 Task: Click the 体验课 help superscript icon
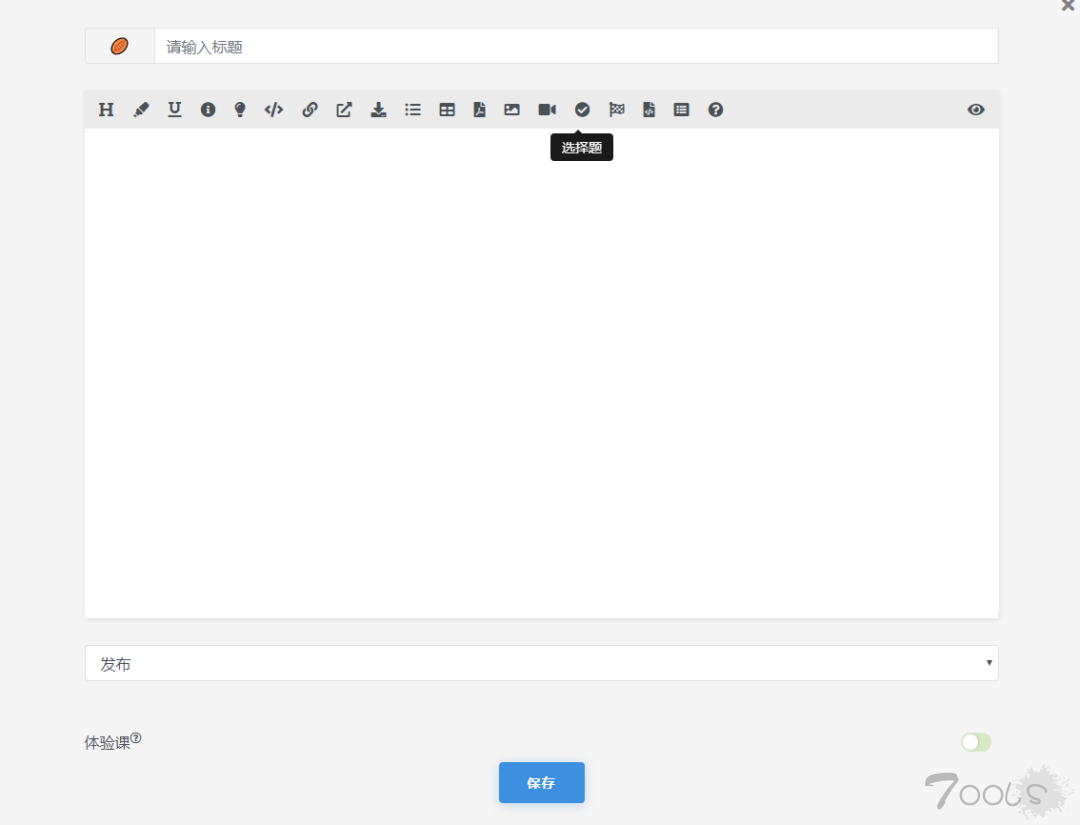[136, 738]
